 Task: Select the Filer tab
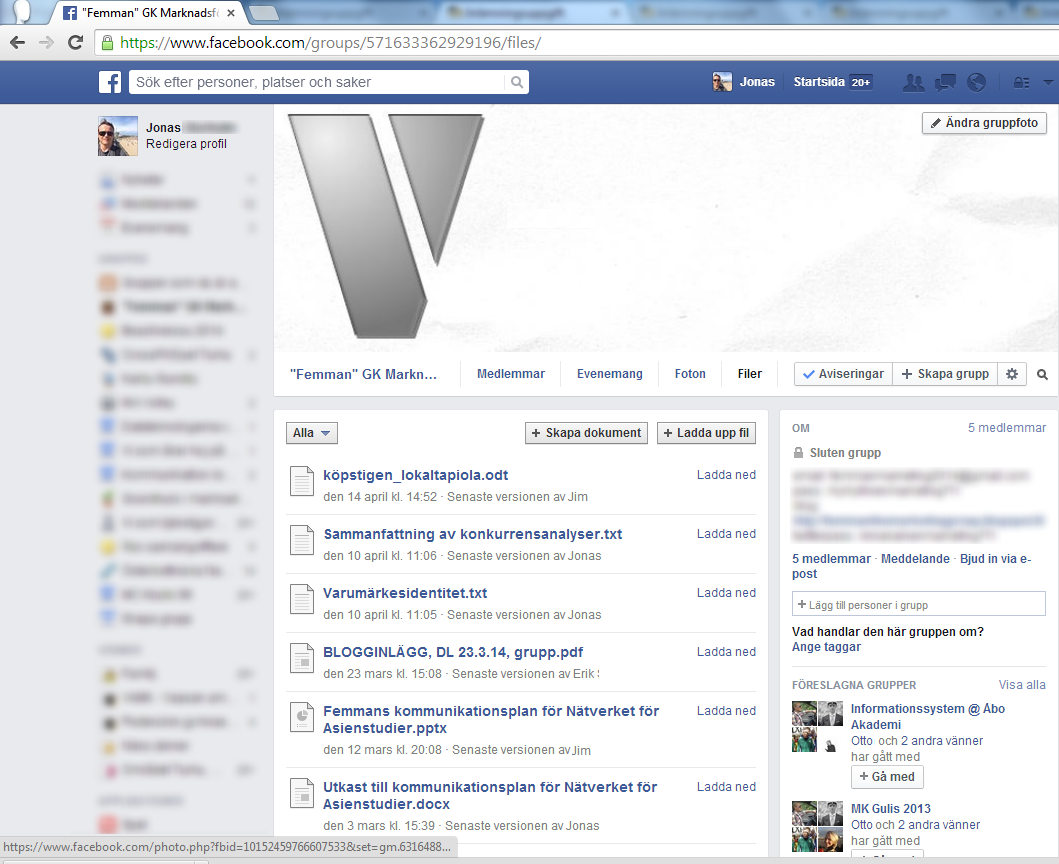pyautogui.click(x=750, y=374)
